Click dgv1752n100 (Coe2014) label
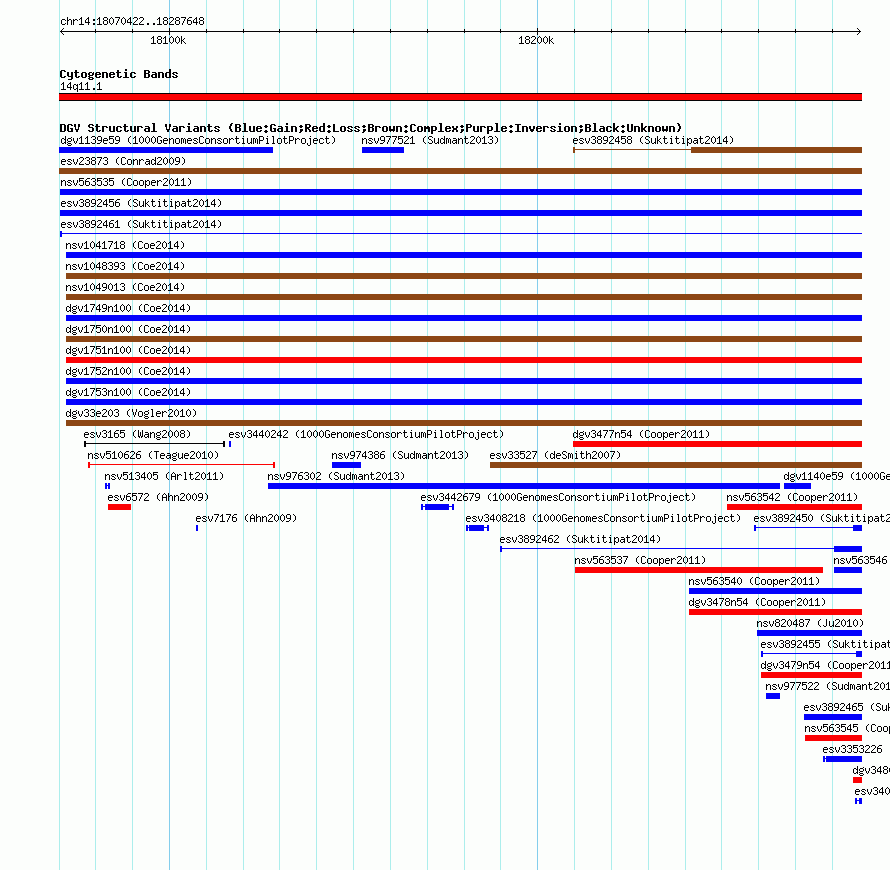Image resolution: width=890 pixels, height=870 pixels. click(x=128, y=371)
